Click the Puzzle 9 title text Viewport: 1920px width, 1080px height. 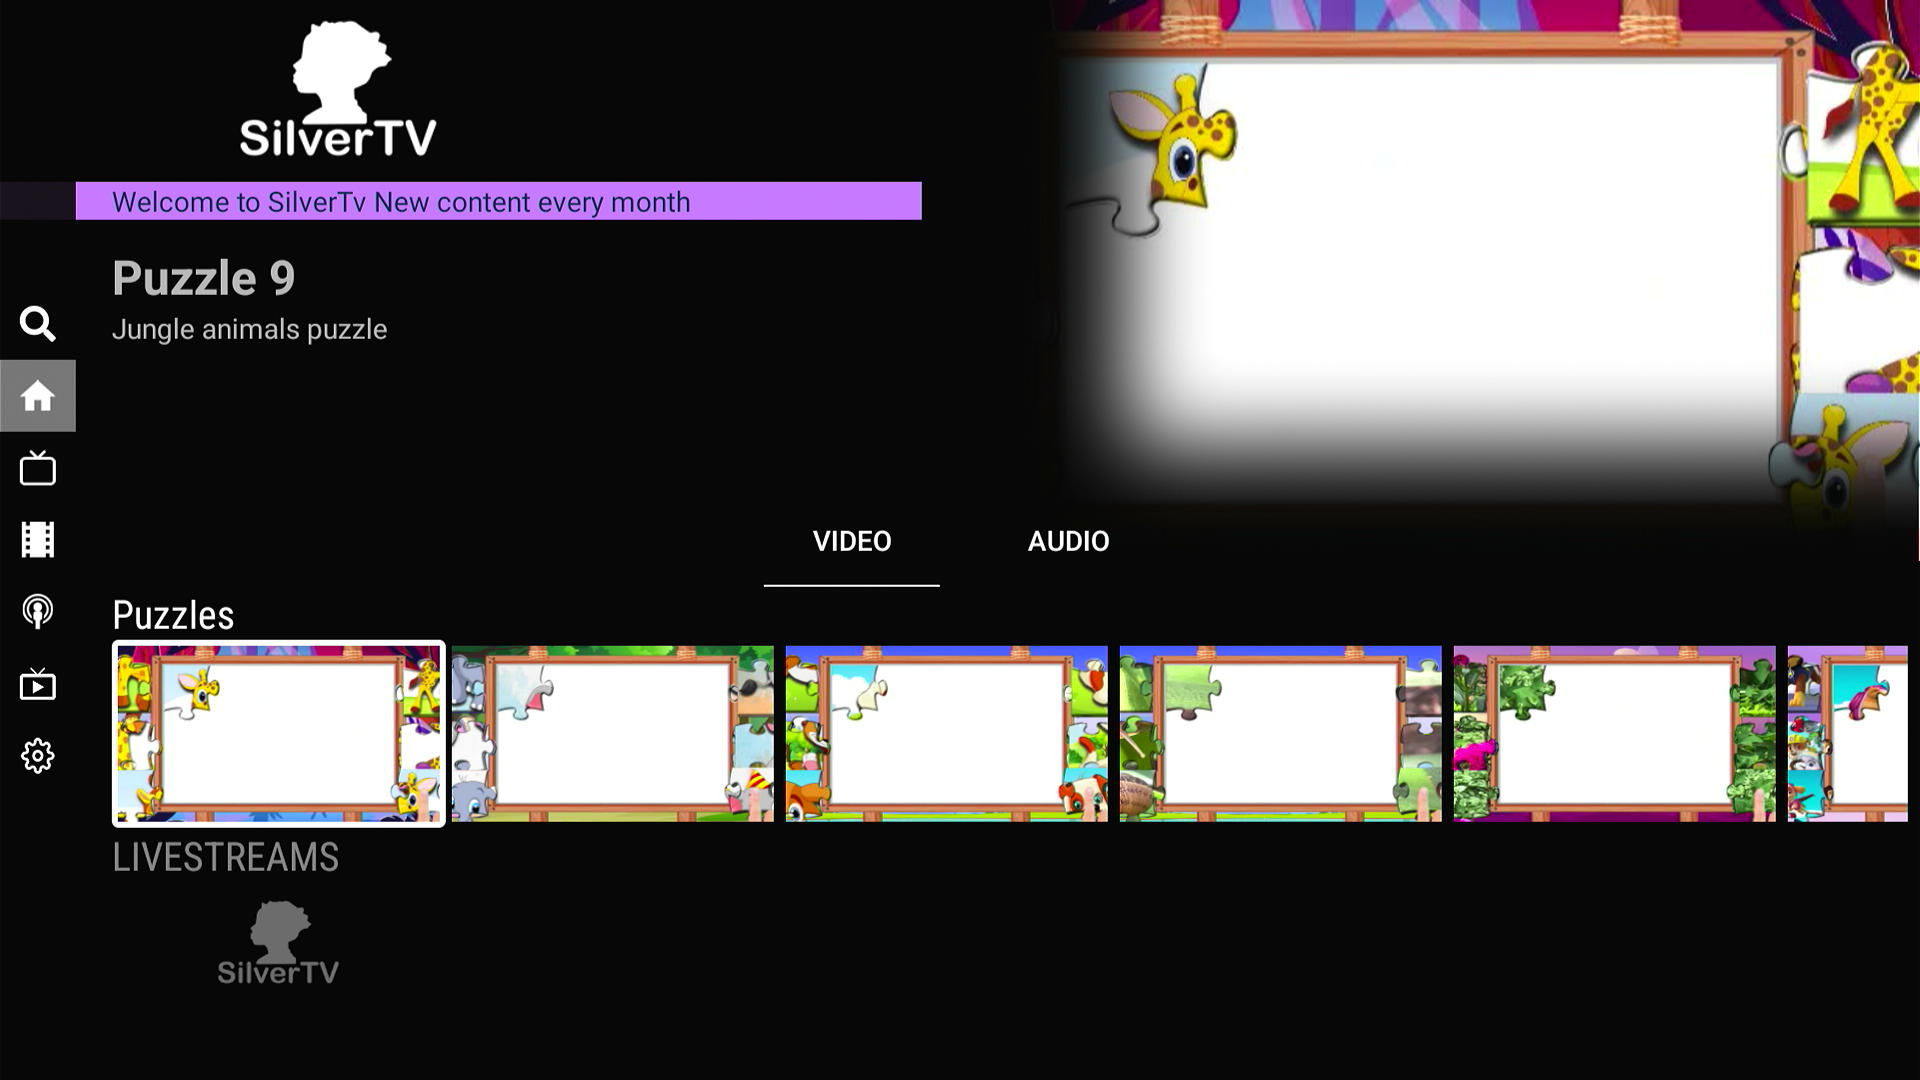204,278
